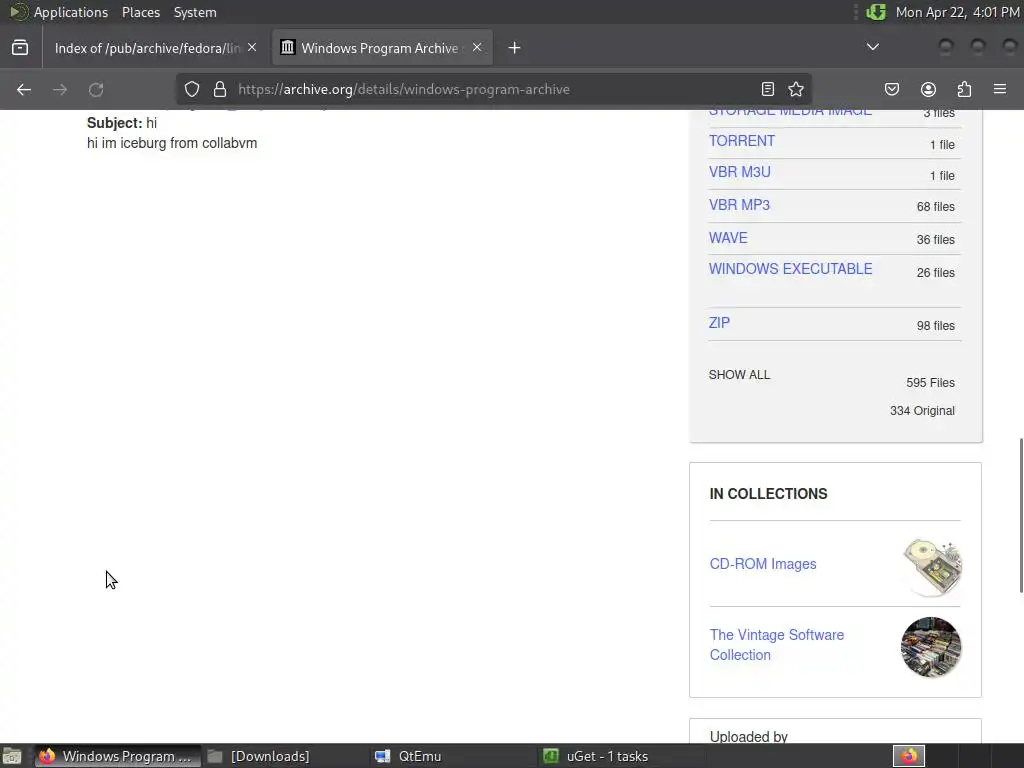Screen dimensions: 1024x768
Task: Click the CD-ROM Images thumbnail image
Action: (932, 567)
